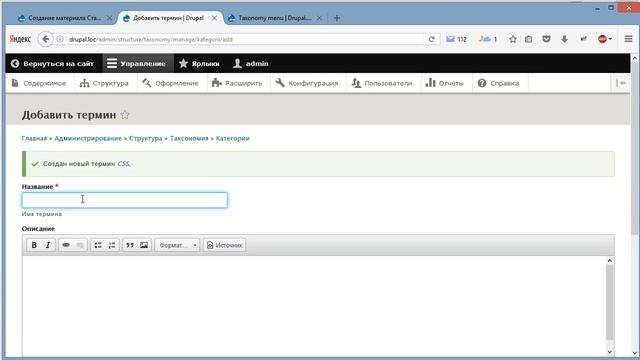Open the Adblock Plus icon menu
Image resolution: width=640 pixels, height=360 pixels.
(604, 39)
